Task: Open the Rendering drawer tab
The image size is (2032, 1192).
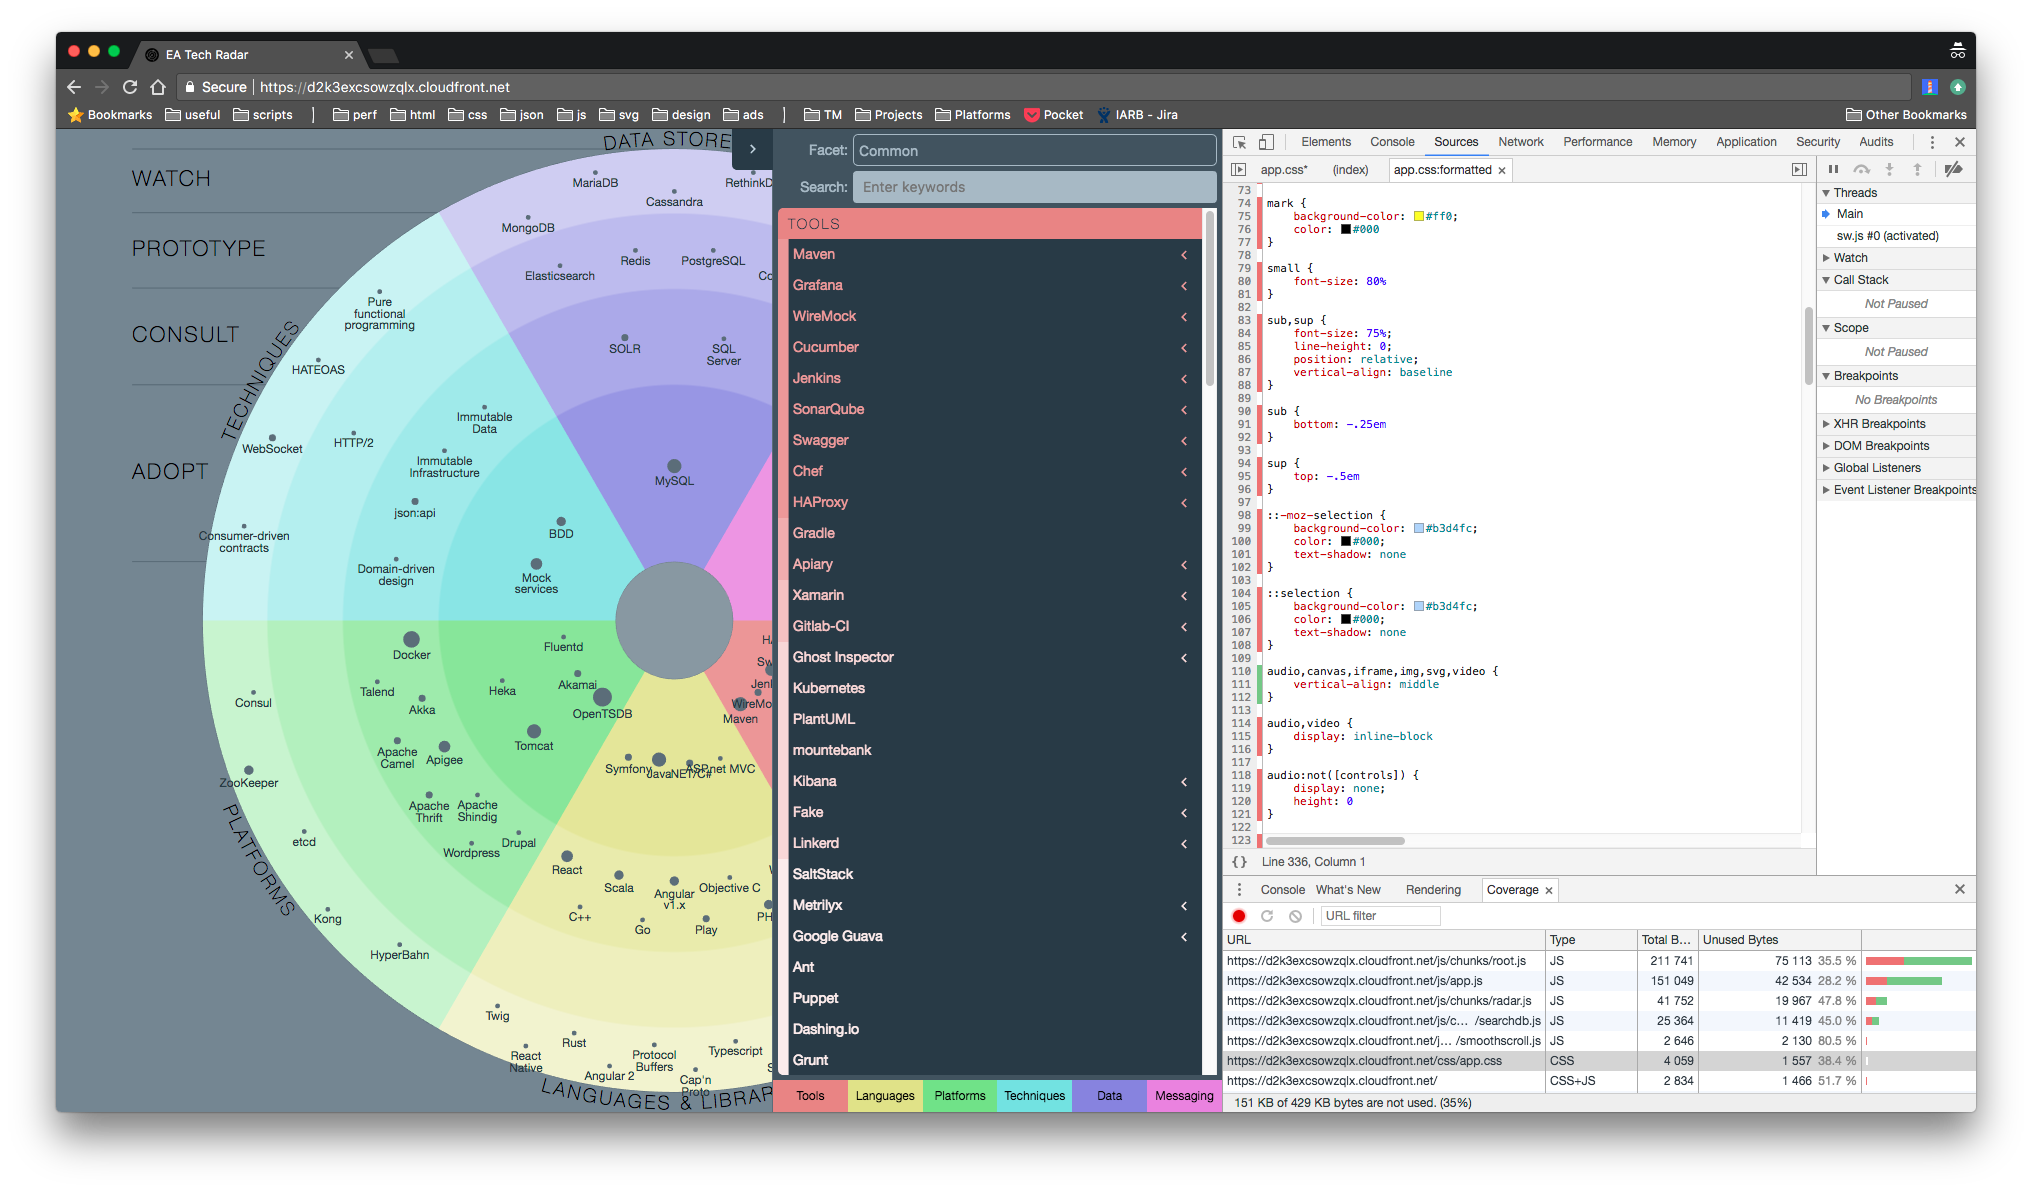Action: click(x=1432, y=890)
